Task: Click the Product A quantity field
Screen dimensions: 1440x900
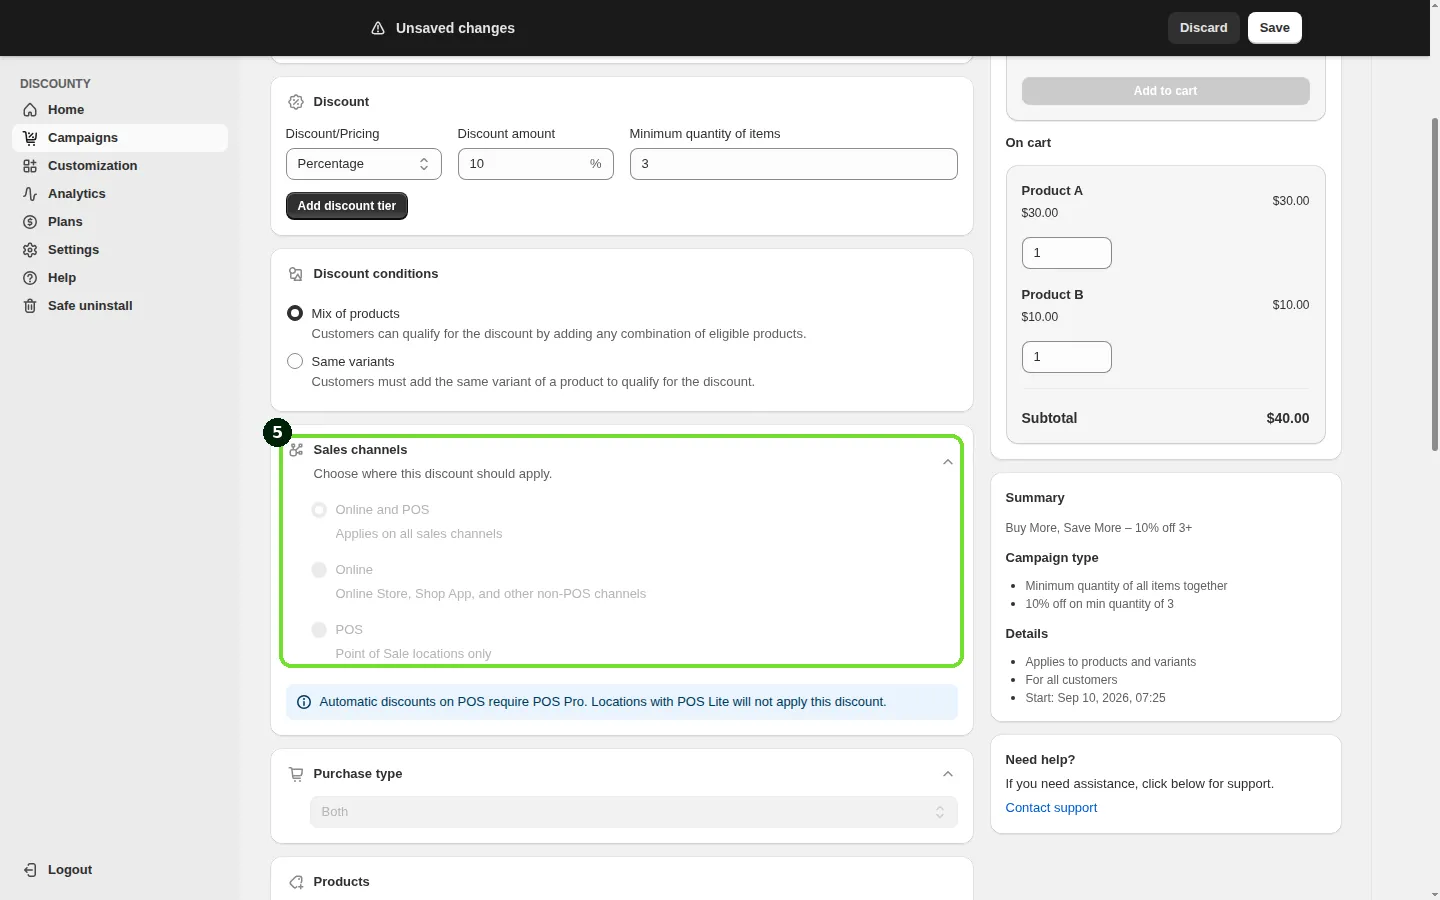Action: click(1067, 253)
